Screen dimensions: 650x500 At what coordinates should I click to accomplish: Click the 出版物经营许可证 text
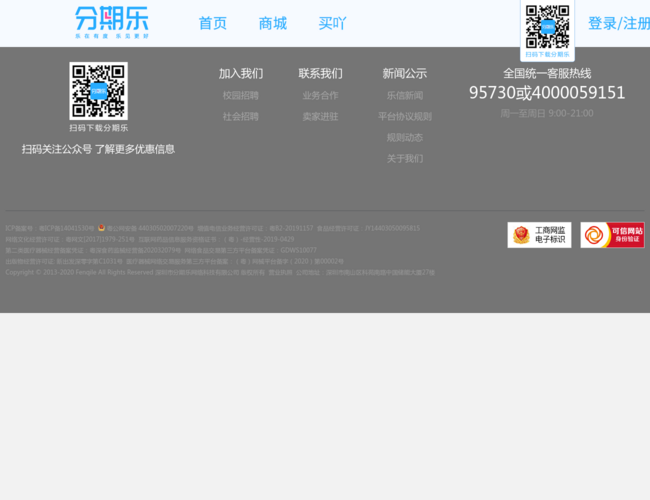tap(64, 262)
